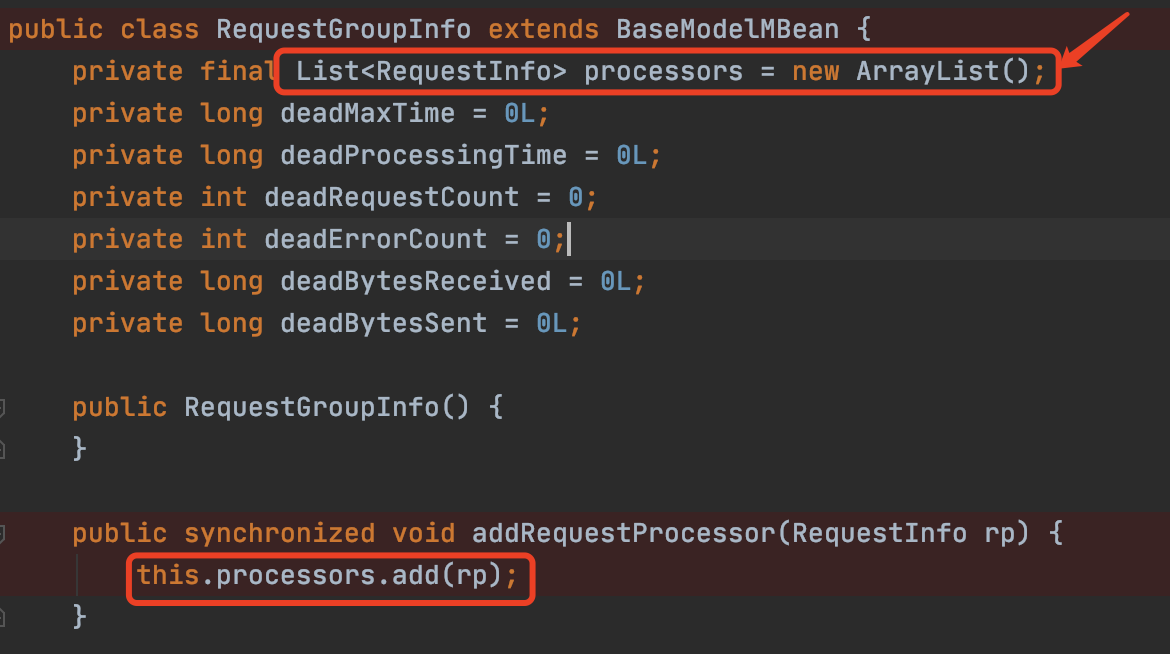Viewport: 1170px width, 654px height.
Task: Place cursor on deadMaxTime field
Action: (367, 113)
